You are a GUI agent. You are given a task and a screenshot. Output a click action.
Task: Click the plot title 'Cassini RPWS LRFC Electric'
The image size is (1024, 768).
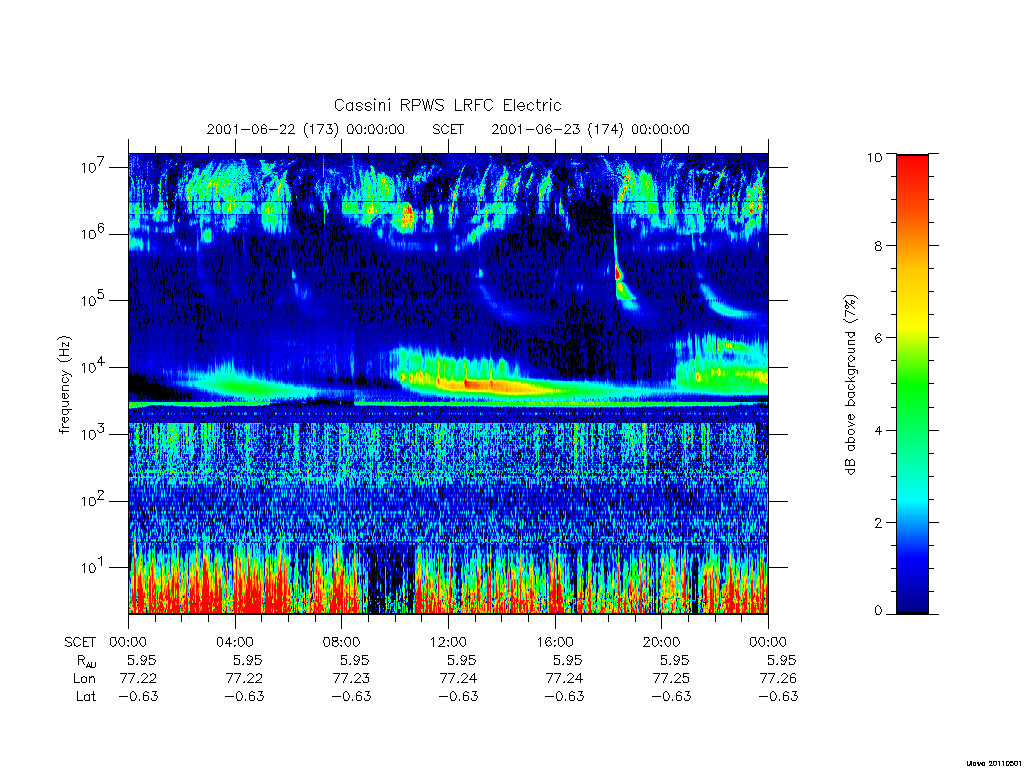[x=447, y=105]
